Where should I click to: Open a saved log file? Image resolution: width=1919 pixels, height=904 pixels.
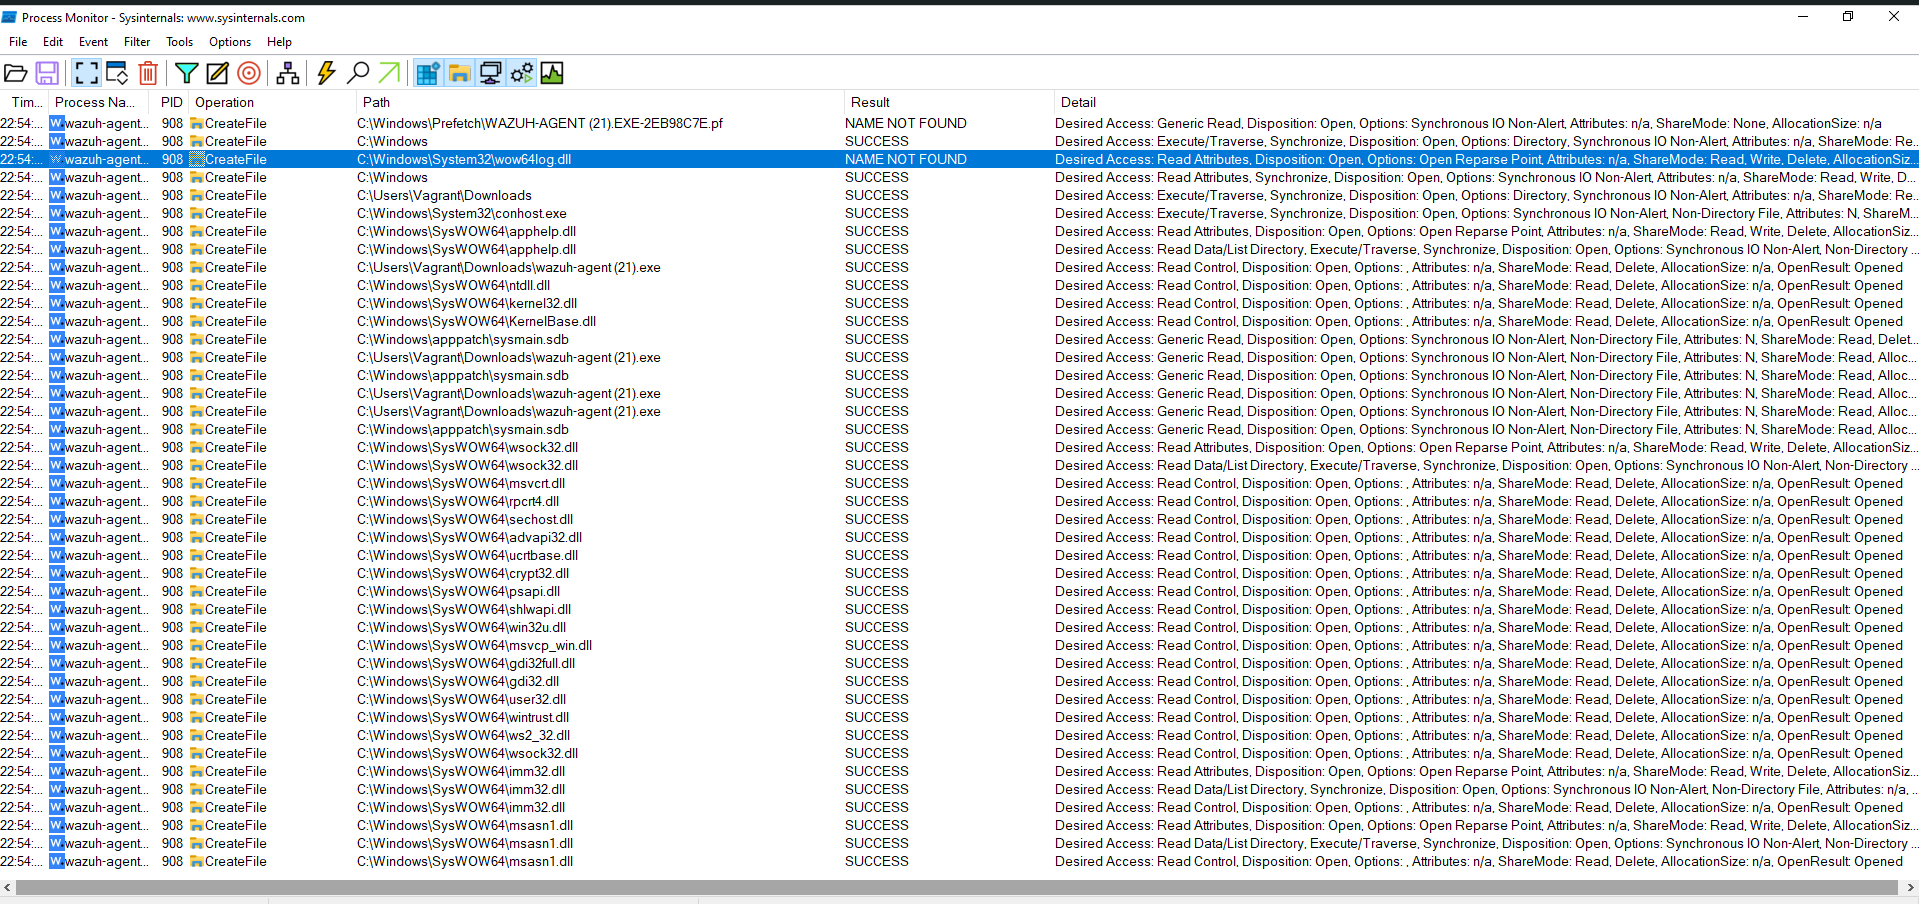click(x=16, y=72)
